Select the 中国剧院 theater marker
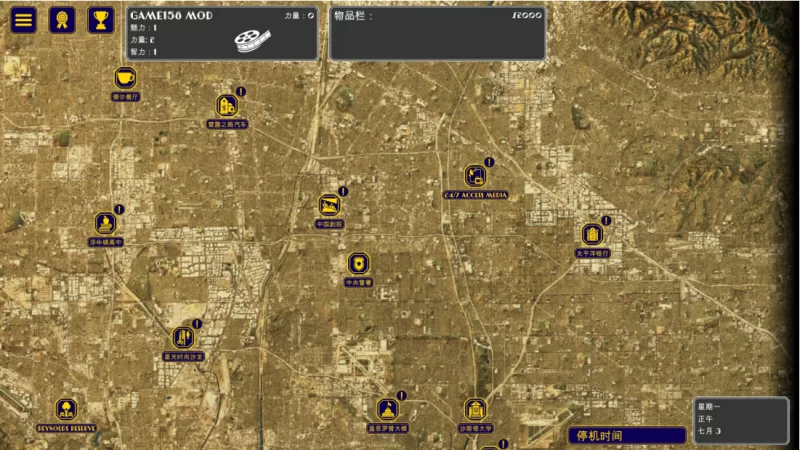This screenshot has height=450, width=800. click(x=329, y=205)
